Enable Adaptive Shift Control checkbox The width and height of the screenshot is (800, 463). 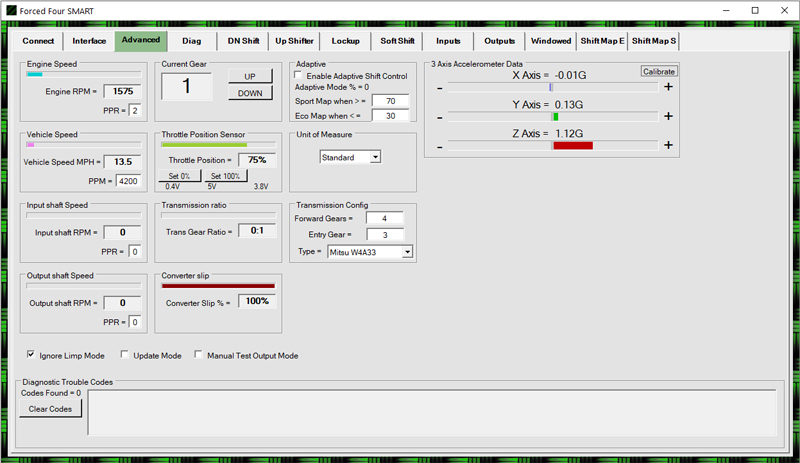coord(299,76)
